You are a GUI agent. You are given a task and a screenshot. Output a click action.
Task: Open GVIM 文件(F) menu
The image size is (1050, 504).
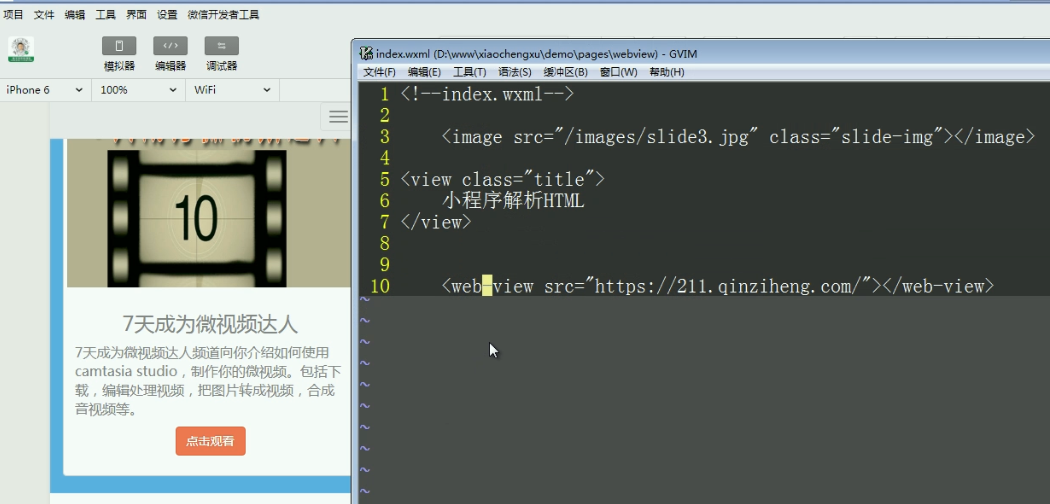pyautogui.click(x=379, y=72)
